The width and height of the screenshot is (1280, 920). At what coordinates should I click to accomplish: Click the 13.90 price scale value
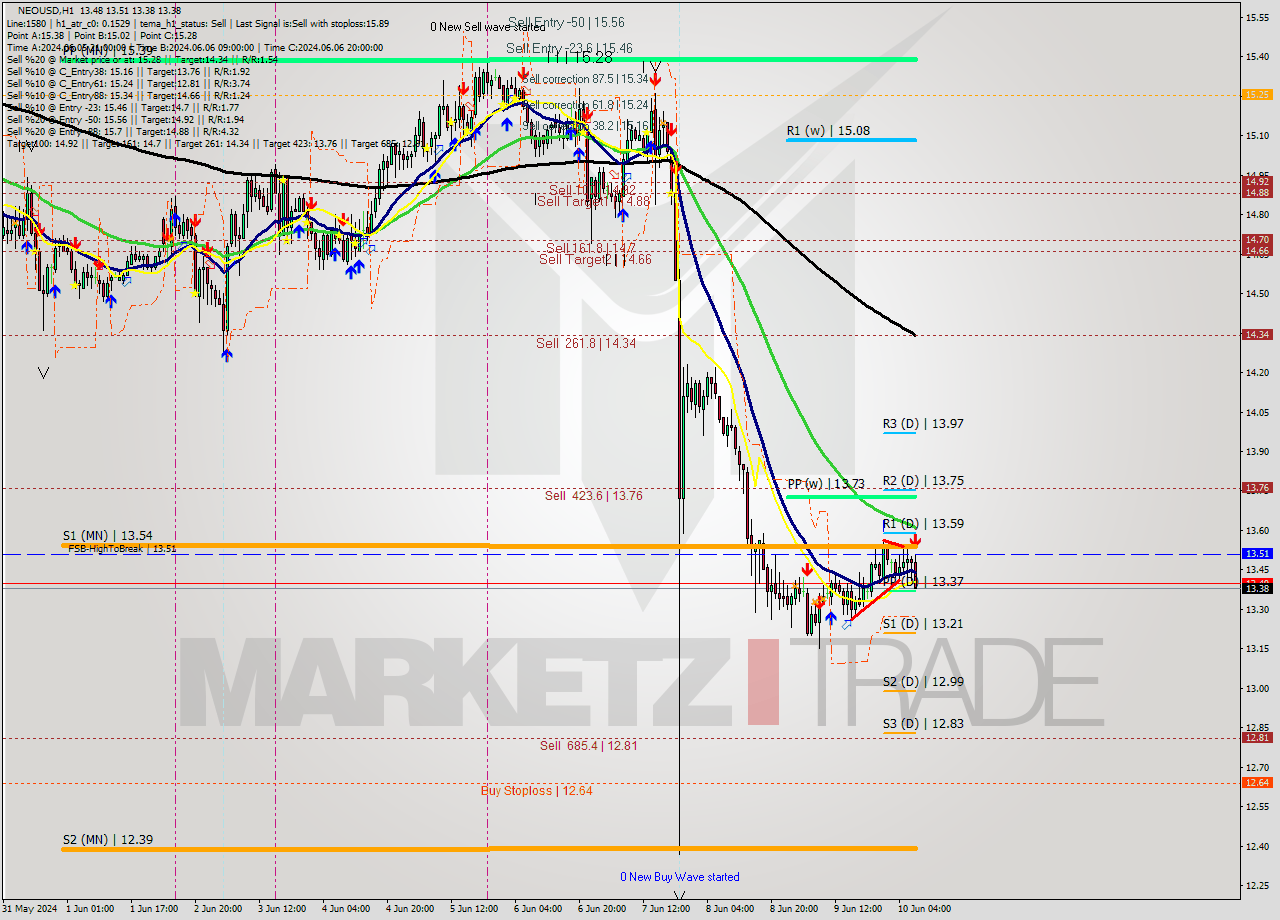click(x=1256, y=451)
